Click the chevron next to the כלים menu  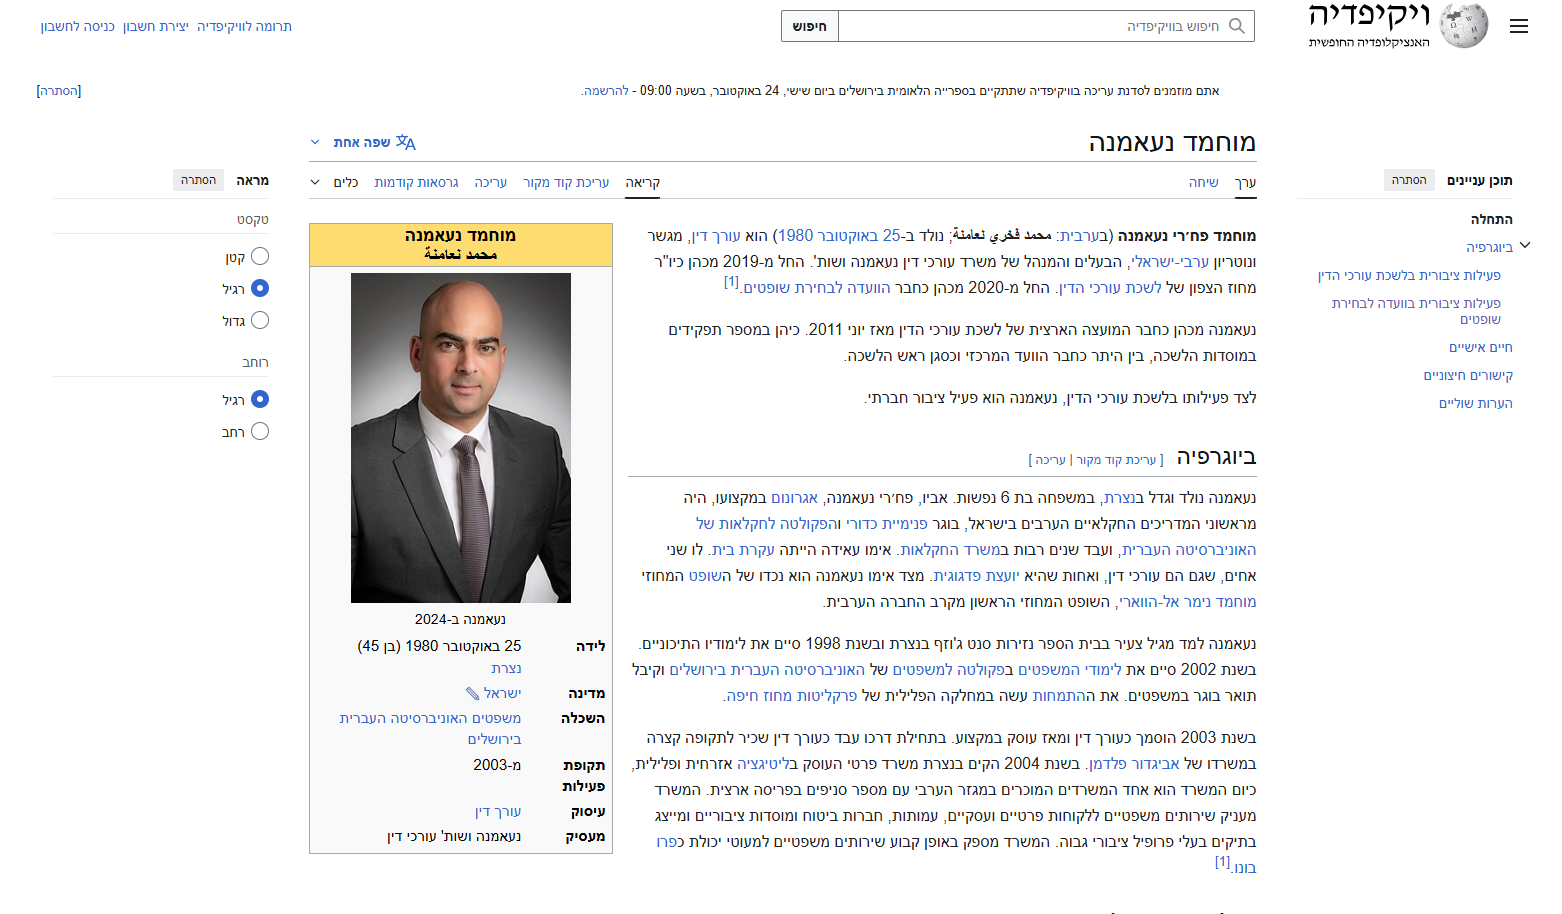coord(315,183)
